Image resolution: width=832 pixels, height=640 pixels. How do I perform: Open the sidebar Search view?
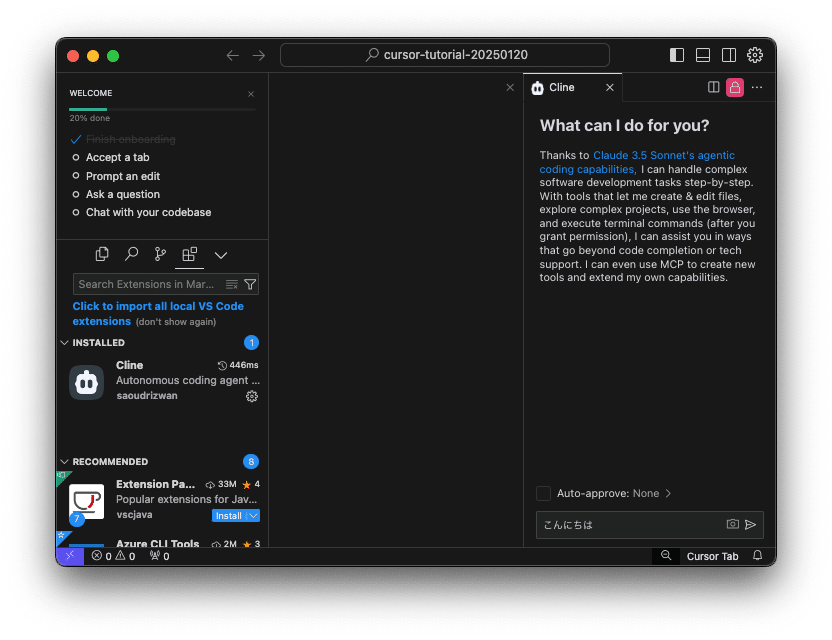(x=131, y=255)
